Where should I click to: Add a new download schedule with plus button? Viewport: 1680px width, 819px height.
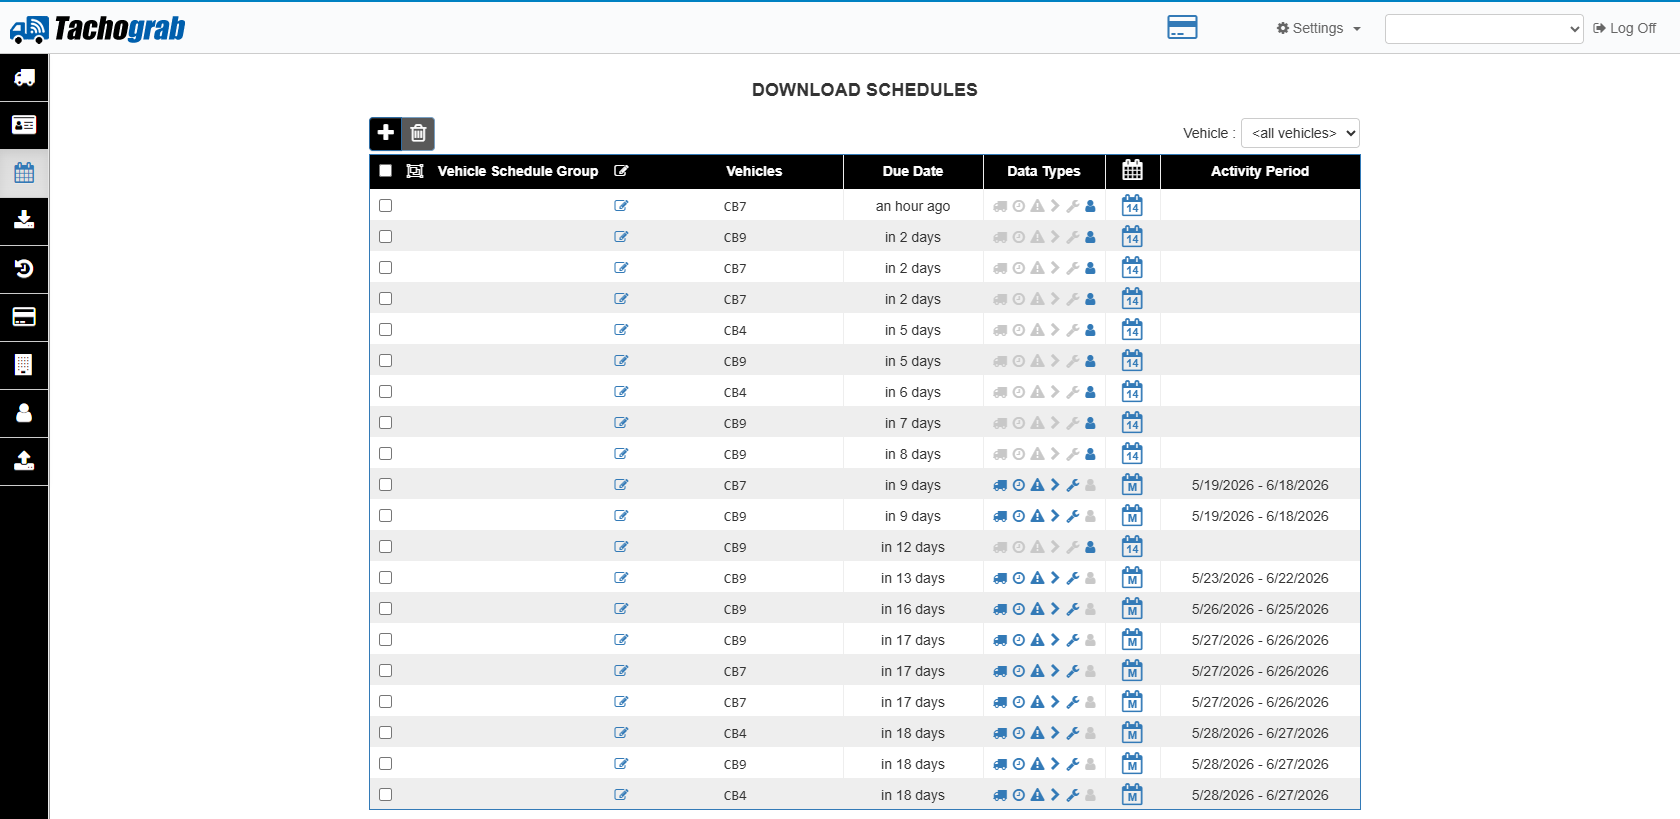[x=386, y=133]
